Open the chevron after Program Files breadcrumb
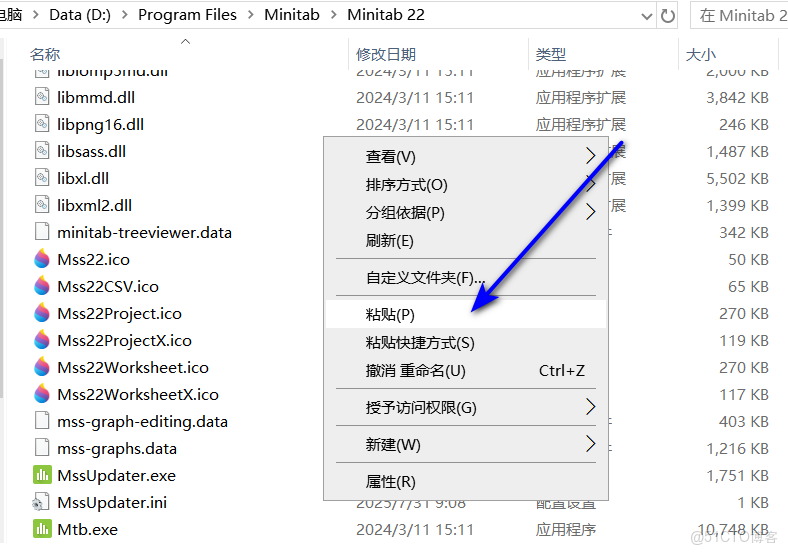Viewport: 788px width, 554px height. (x=250, y=15)
